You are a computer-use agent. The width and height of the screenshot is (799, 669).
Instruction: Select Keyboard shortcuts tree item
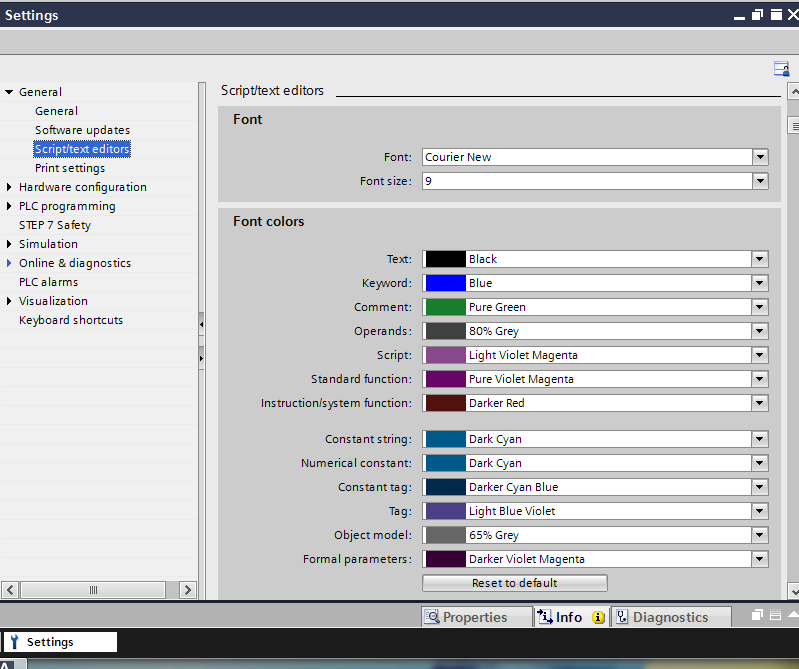71,320
